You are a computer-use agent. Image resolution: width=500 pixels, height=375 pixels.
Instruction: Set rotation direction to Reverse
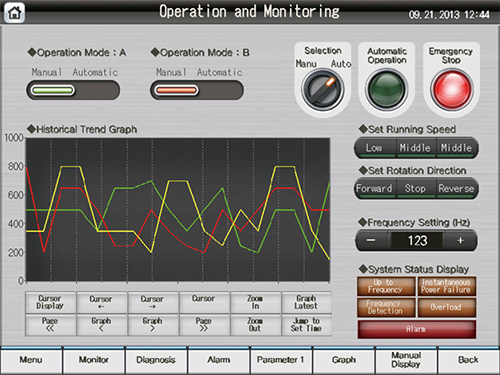click(x=456, y=188)
